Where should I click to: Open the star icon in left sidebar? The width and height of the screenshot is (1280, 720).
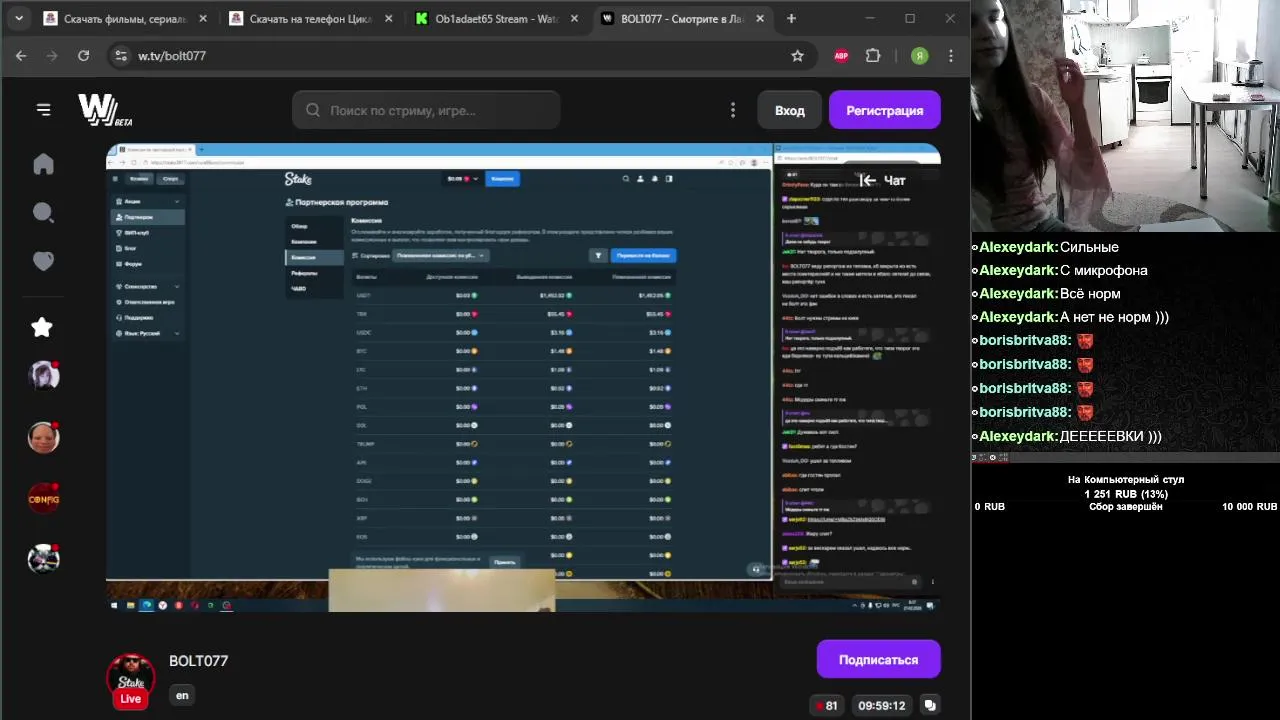click(42, 327)
